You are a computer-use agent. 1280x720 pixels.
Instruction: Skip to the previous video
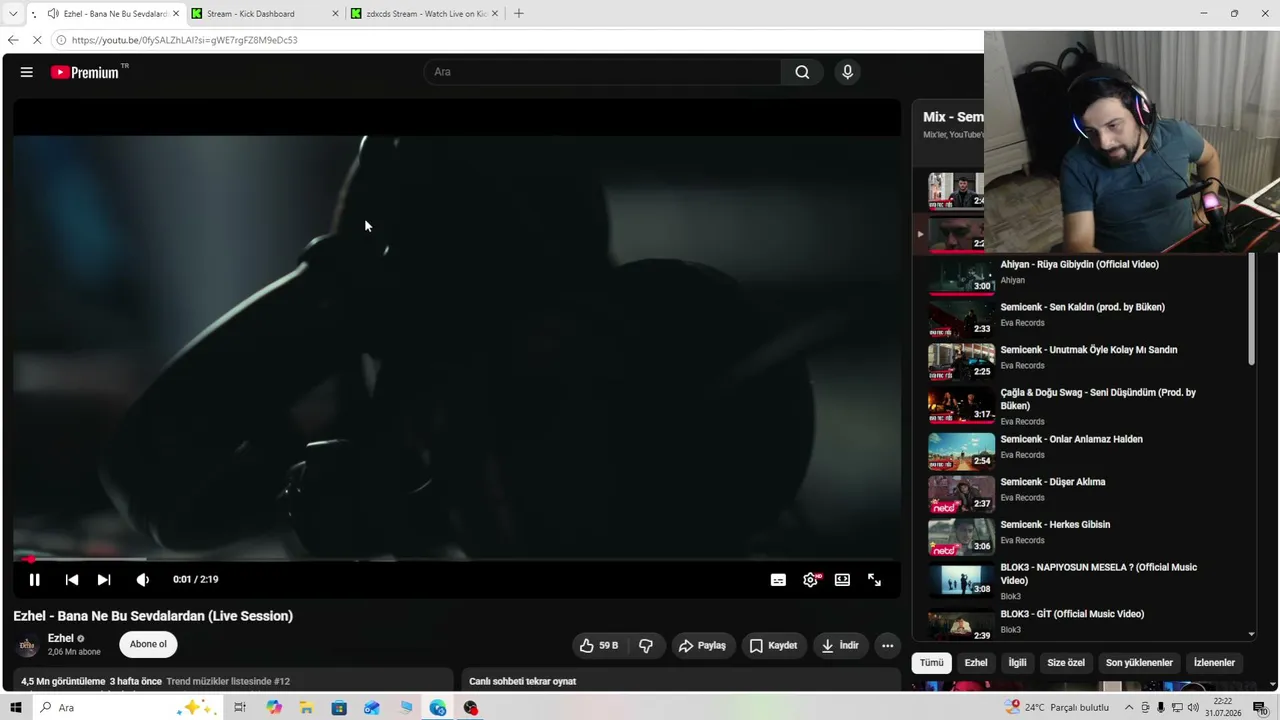point(72,580)
